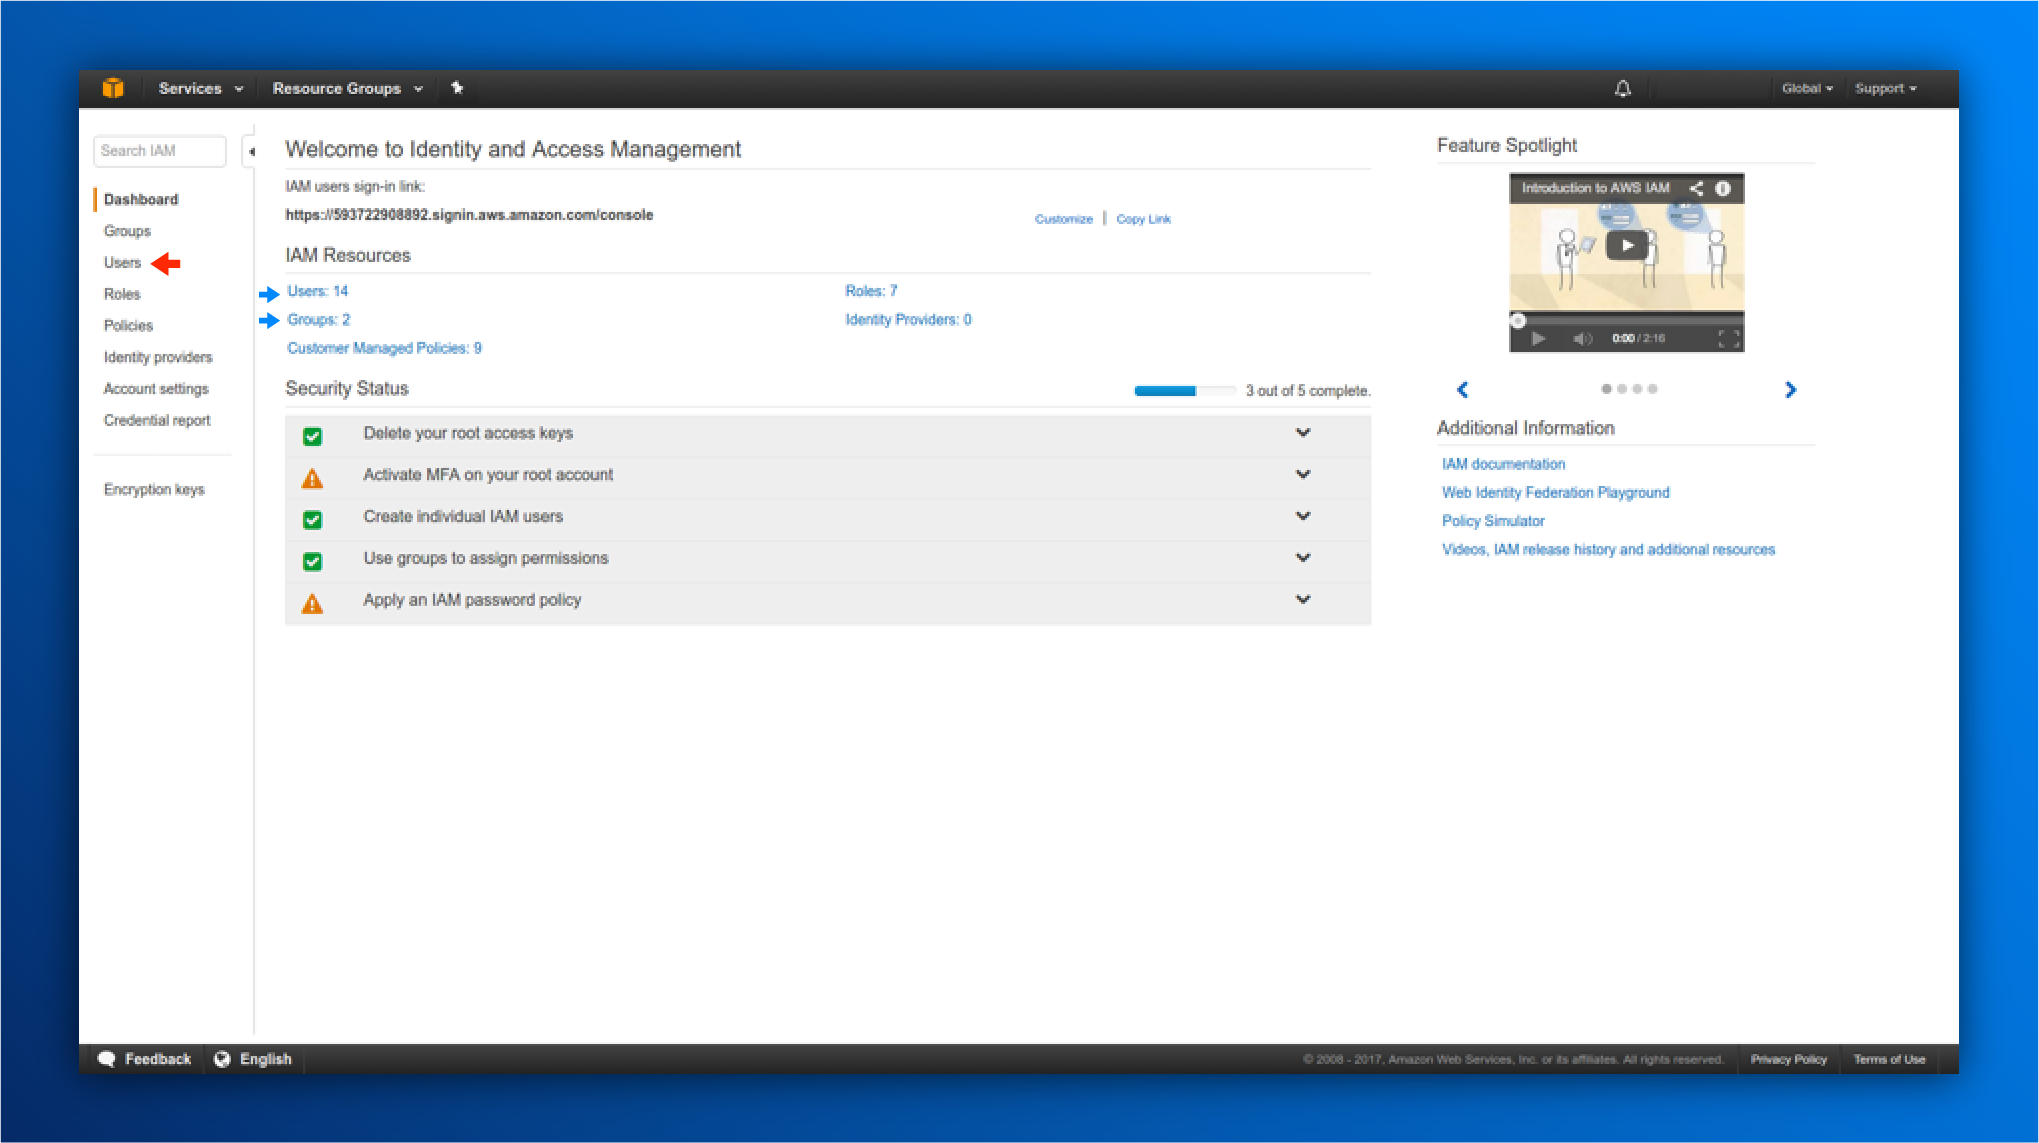
Task: Click green check beside Delete root access keys
Action: 312,436
